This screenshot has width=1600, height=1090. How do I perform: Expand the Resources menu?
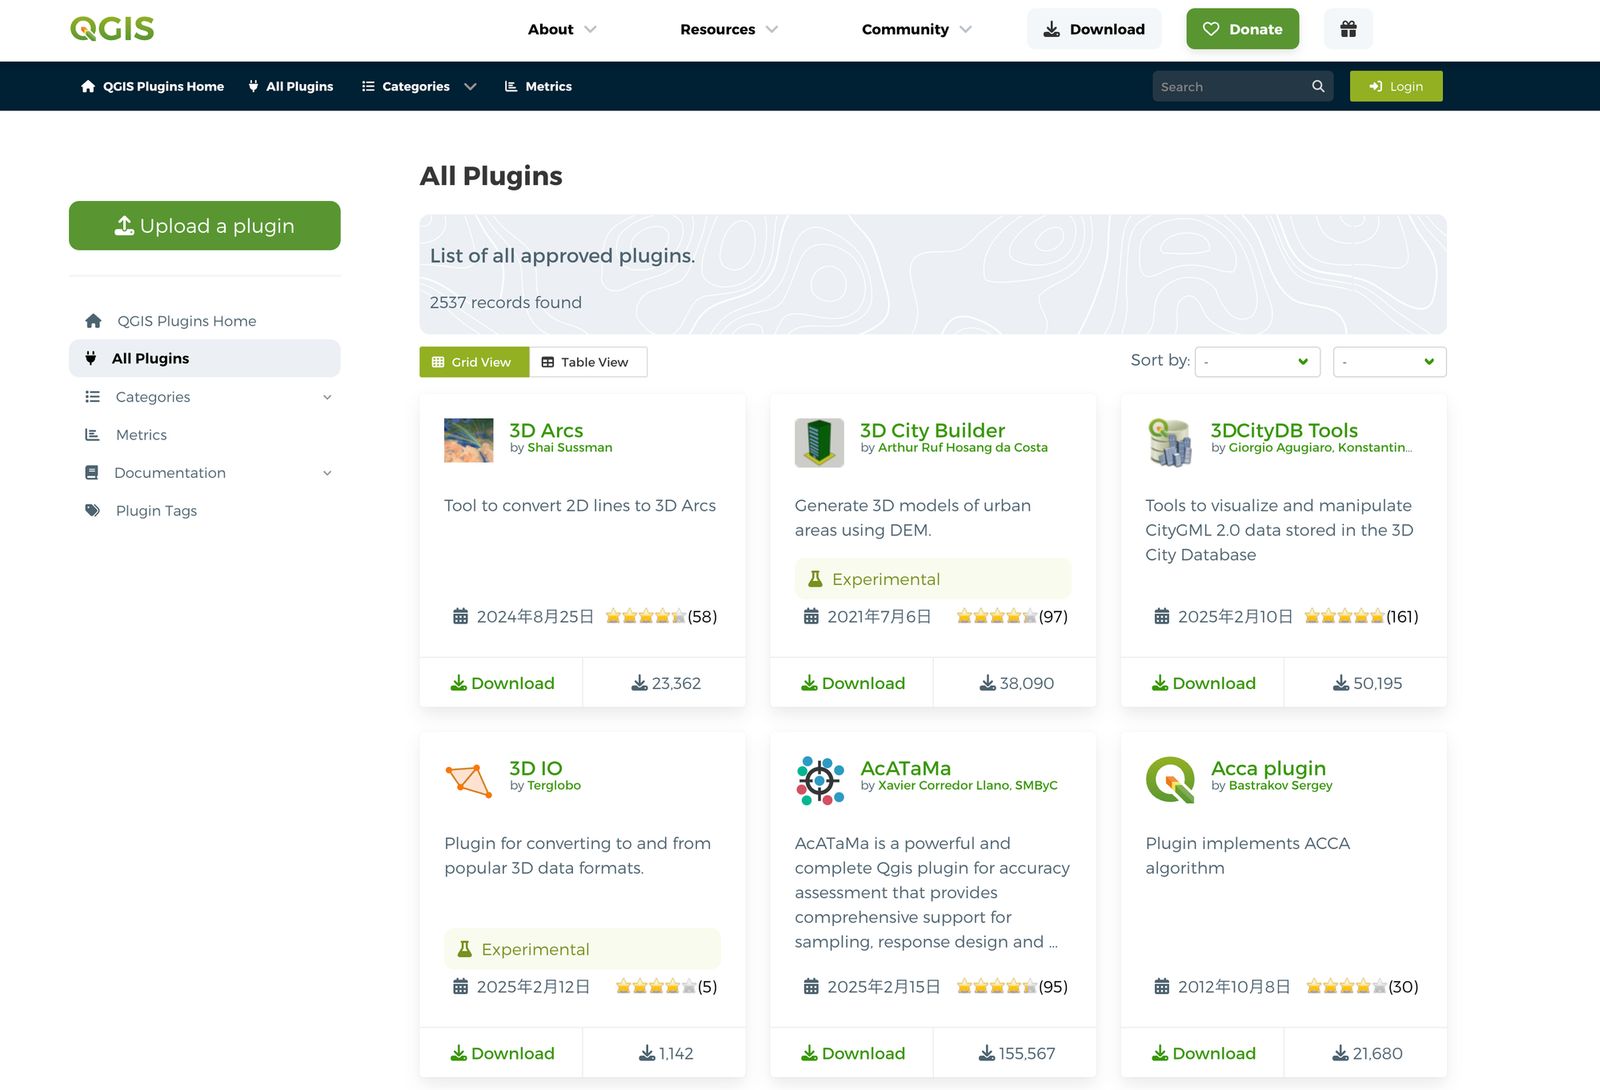[729, 29]
